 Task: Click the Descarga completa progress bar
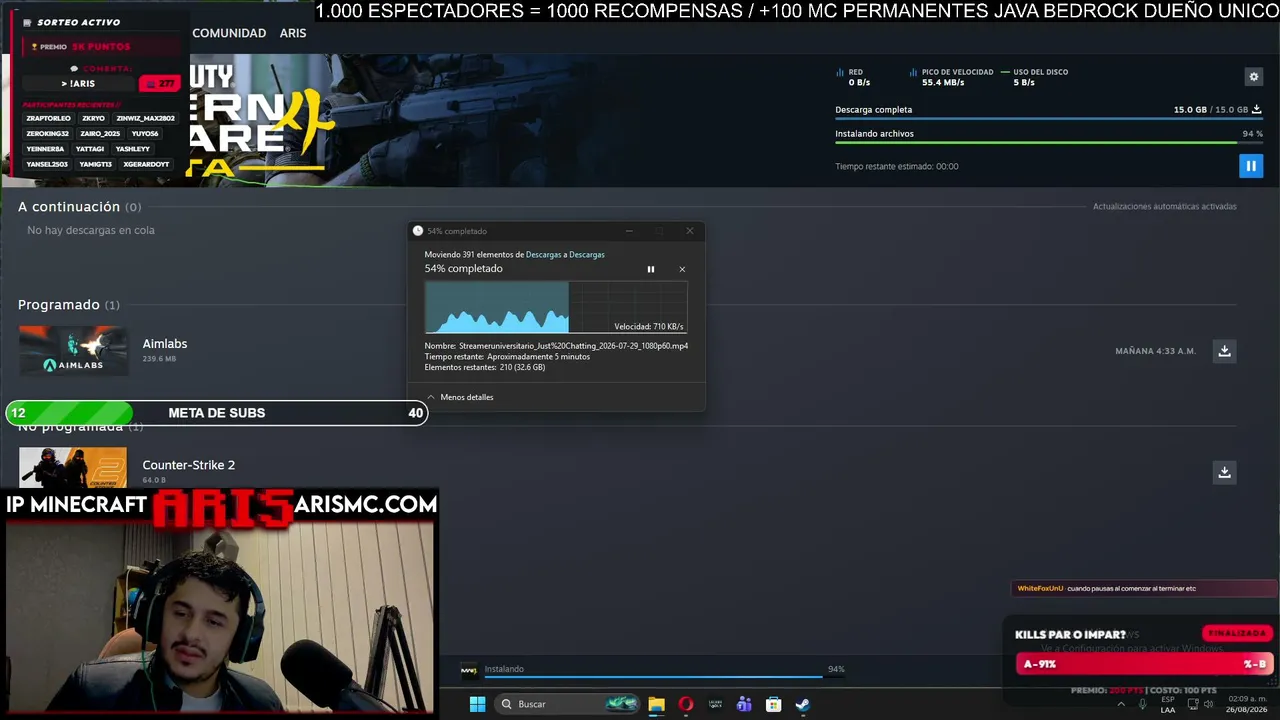(x=1049, y=119)
